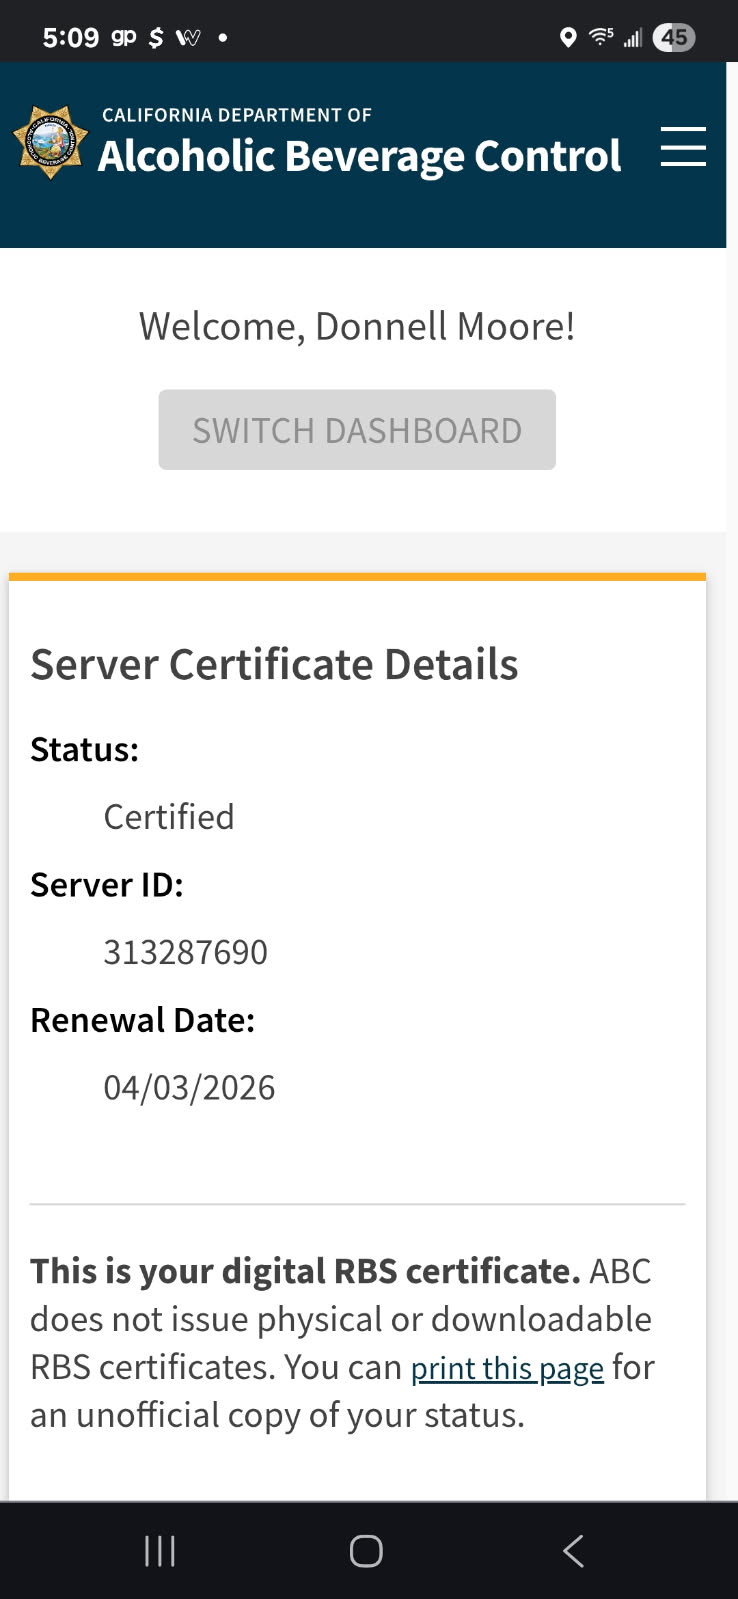Click the Alcoholic Beverage Control site title
This screenshot has width=738, height=1599.
(359, 155)
